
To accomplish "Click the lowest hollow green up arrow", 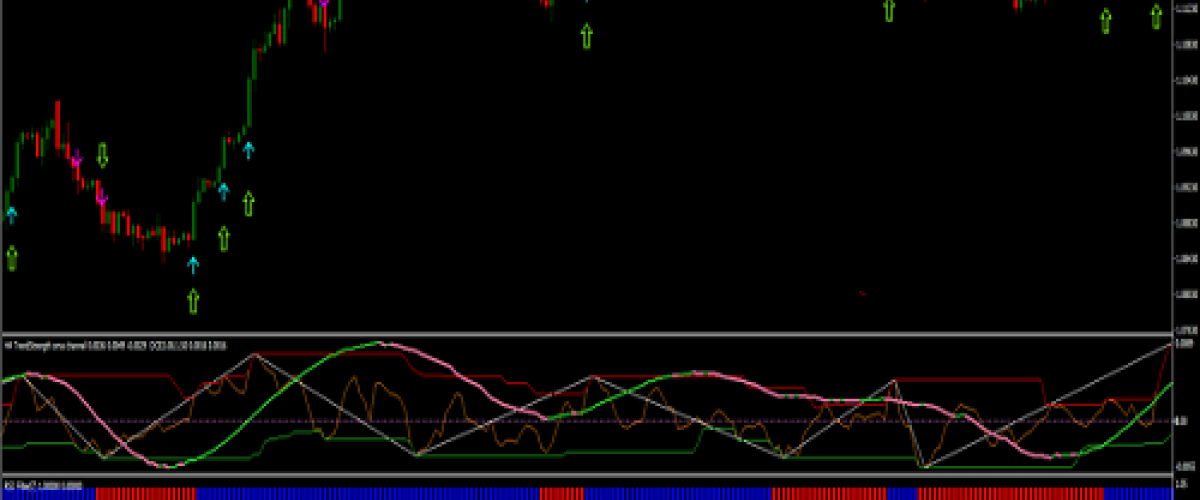I will click(x=193, y=300).
